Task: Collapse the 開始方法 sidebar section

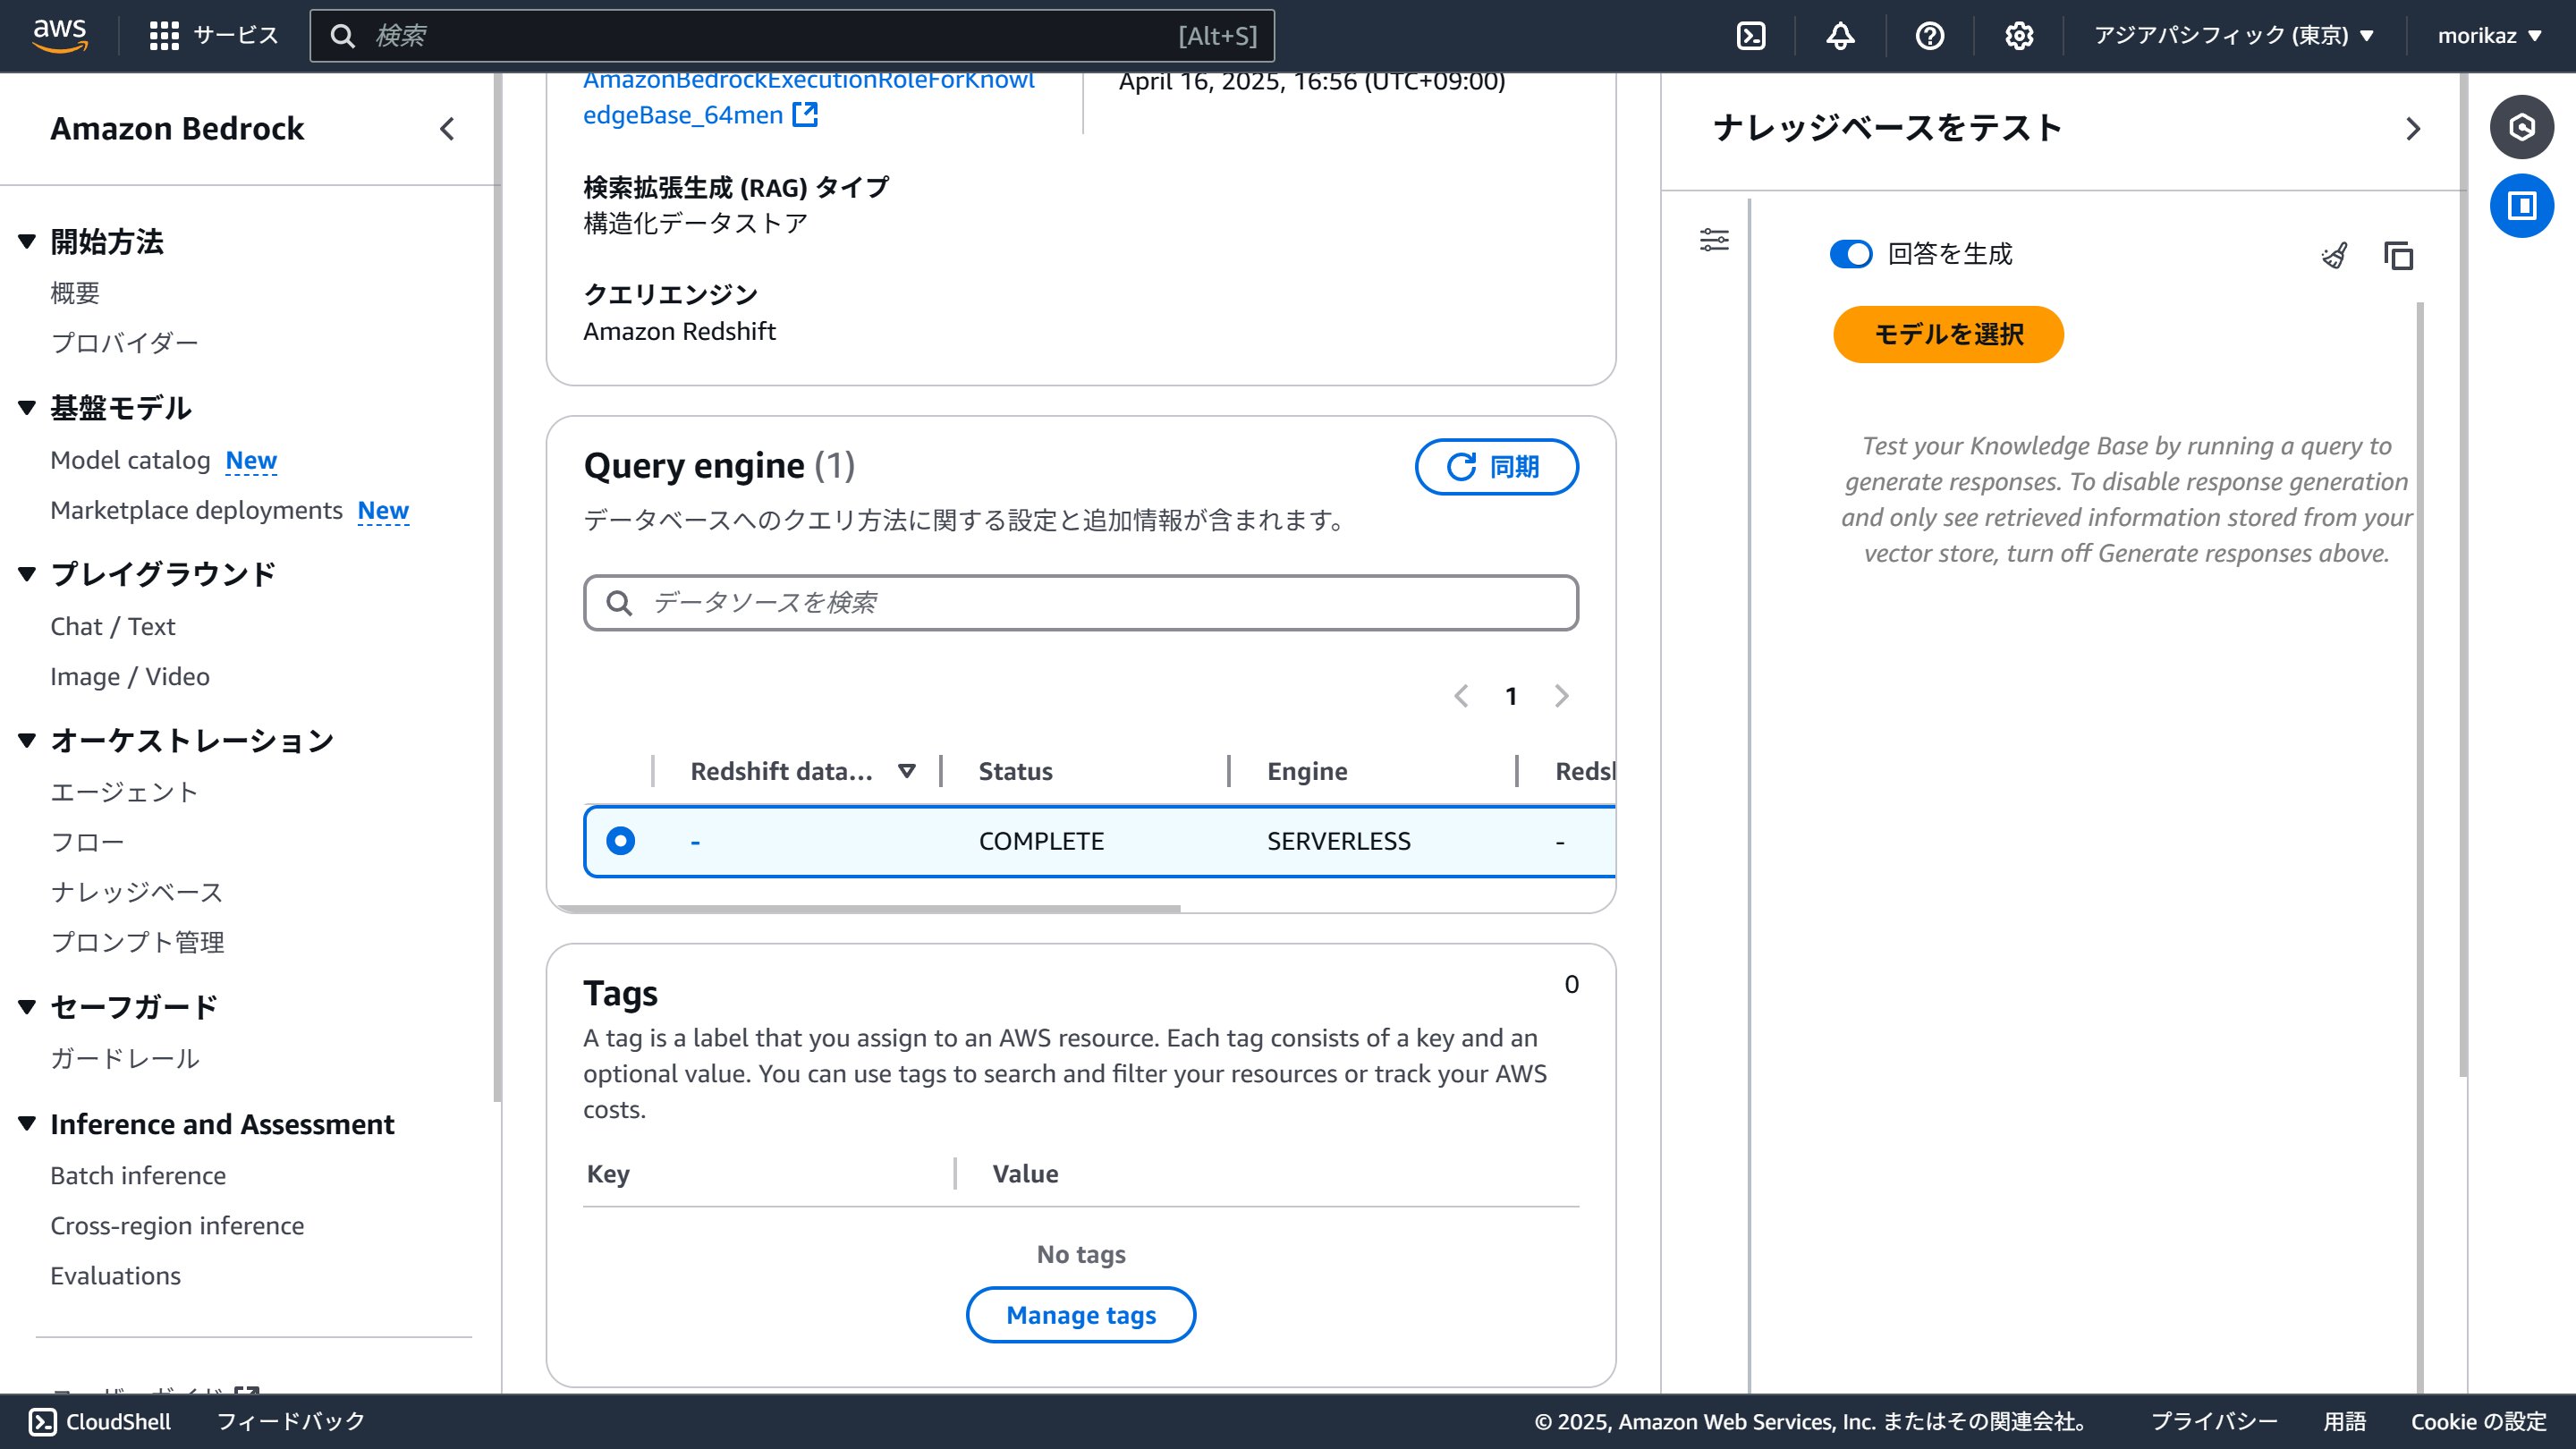Action: 28,241
